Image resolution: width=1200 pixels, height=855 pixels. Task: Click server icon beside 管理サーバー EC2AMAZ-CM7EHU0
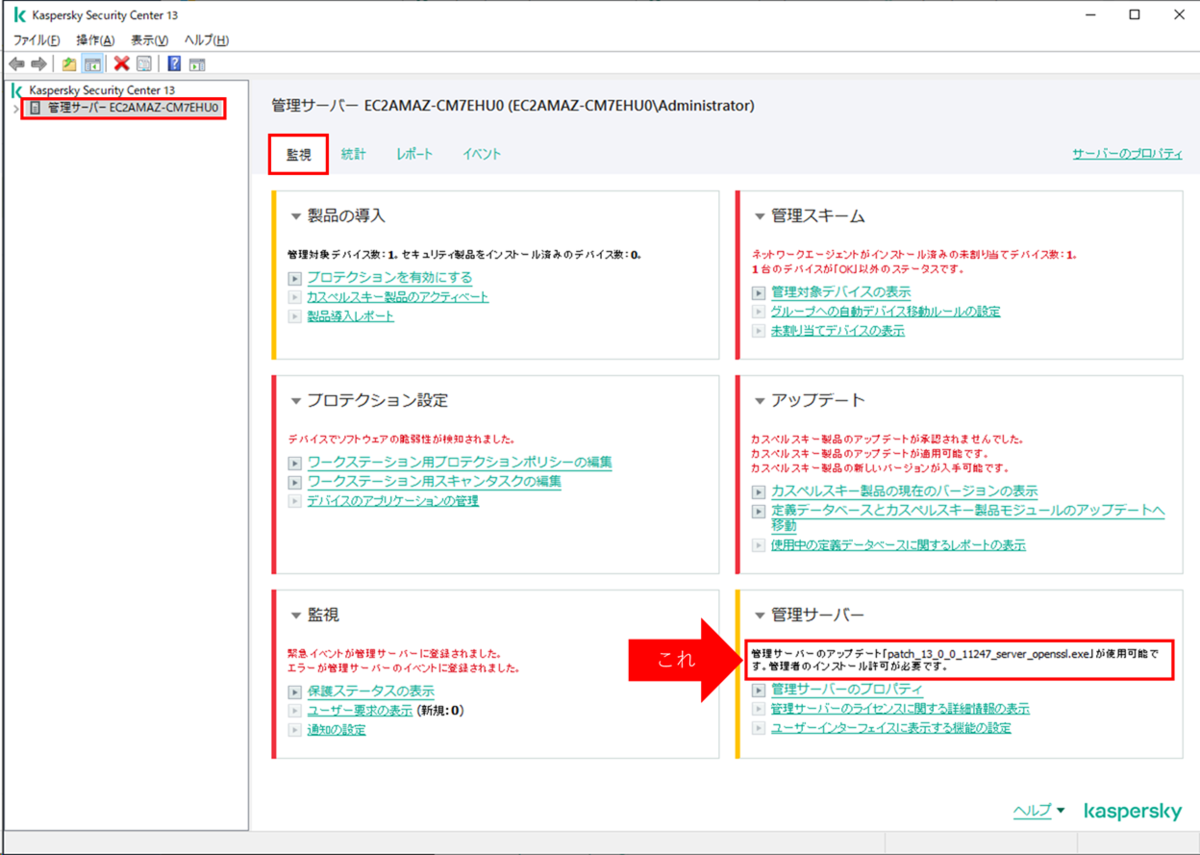(x=35, y=107)
